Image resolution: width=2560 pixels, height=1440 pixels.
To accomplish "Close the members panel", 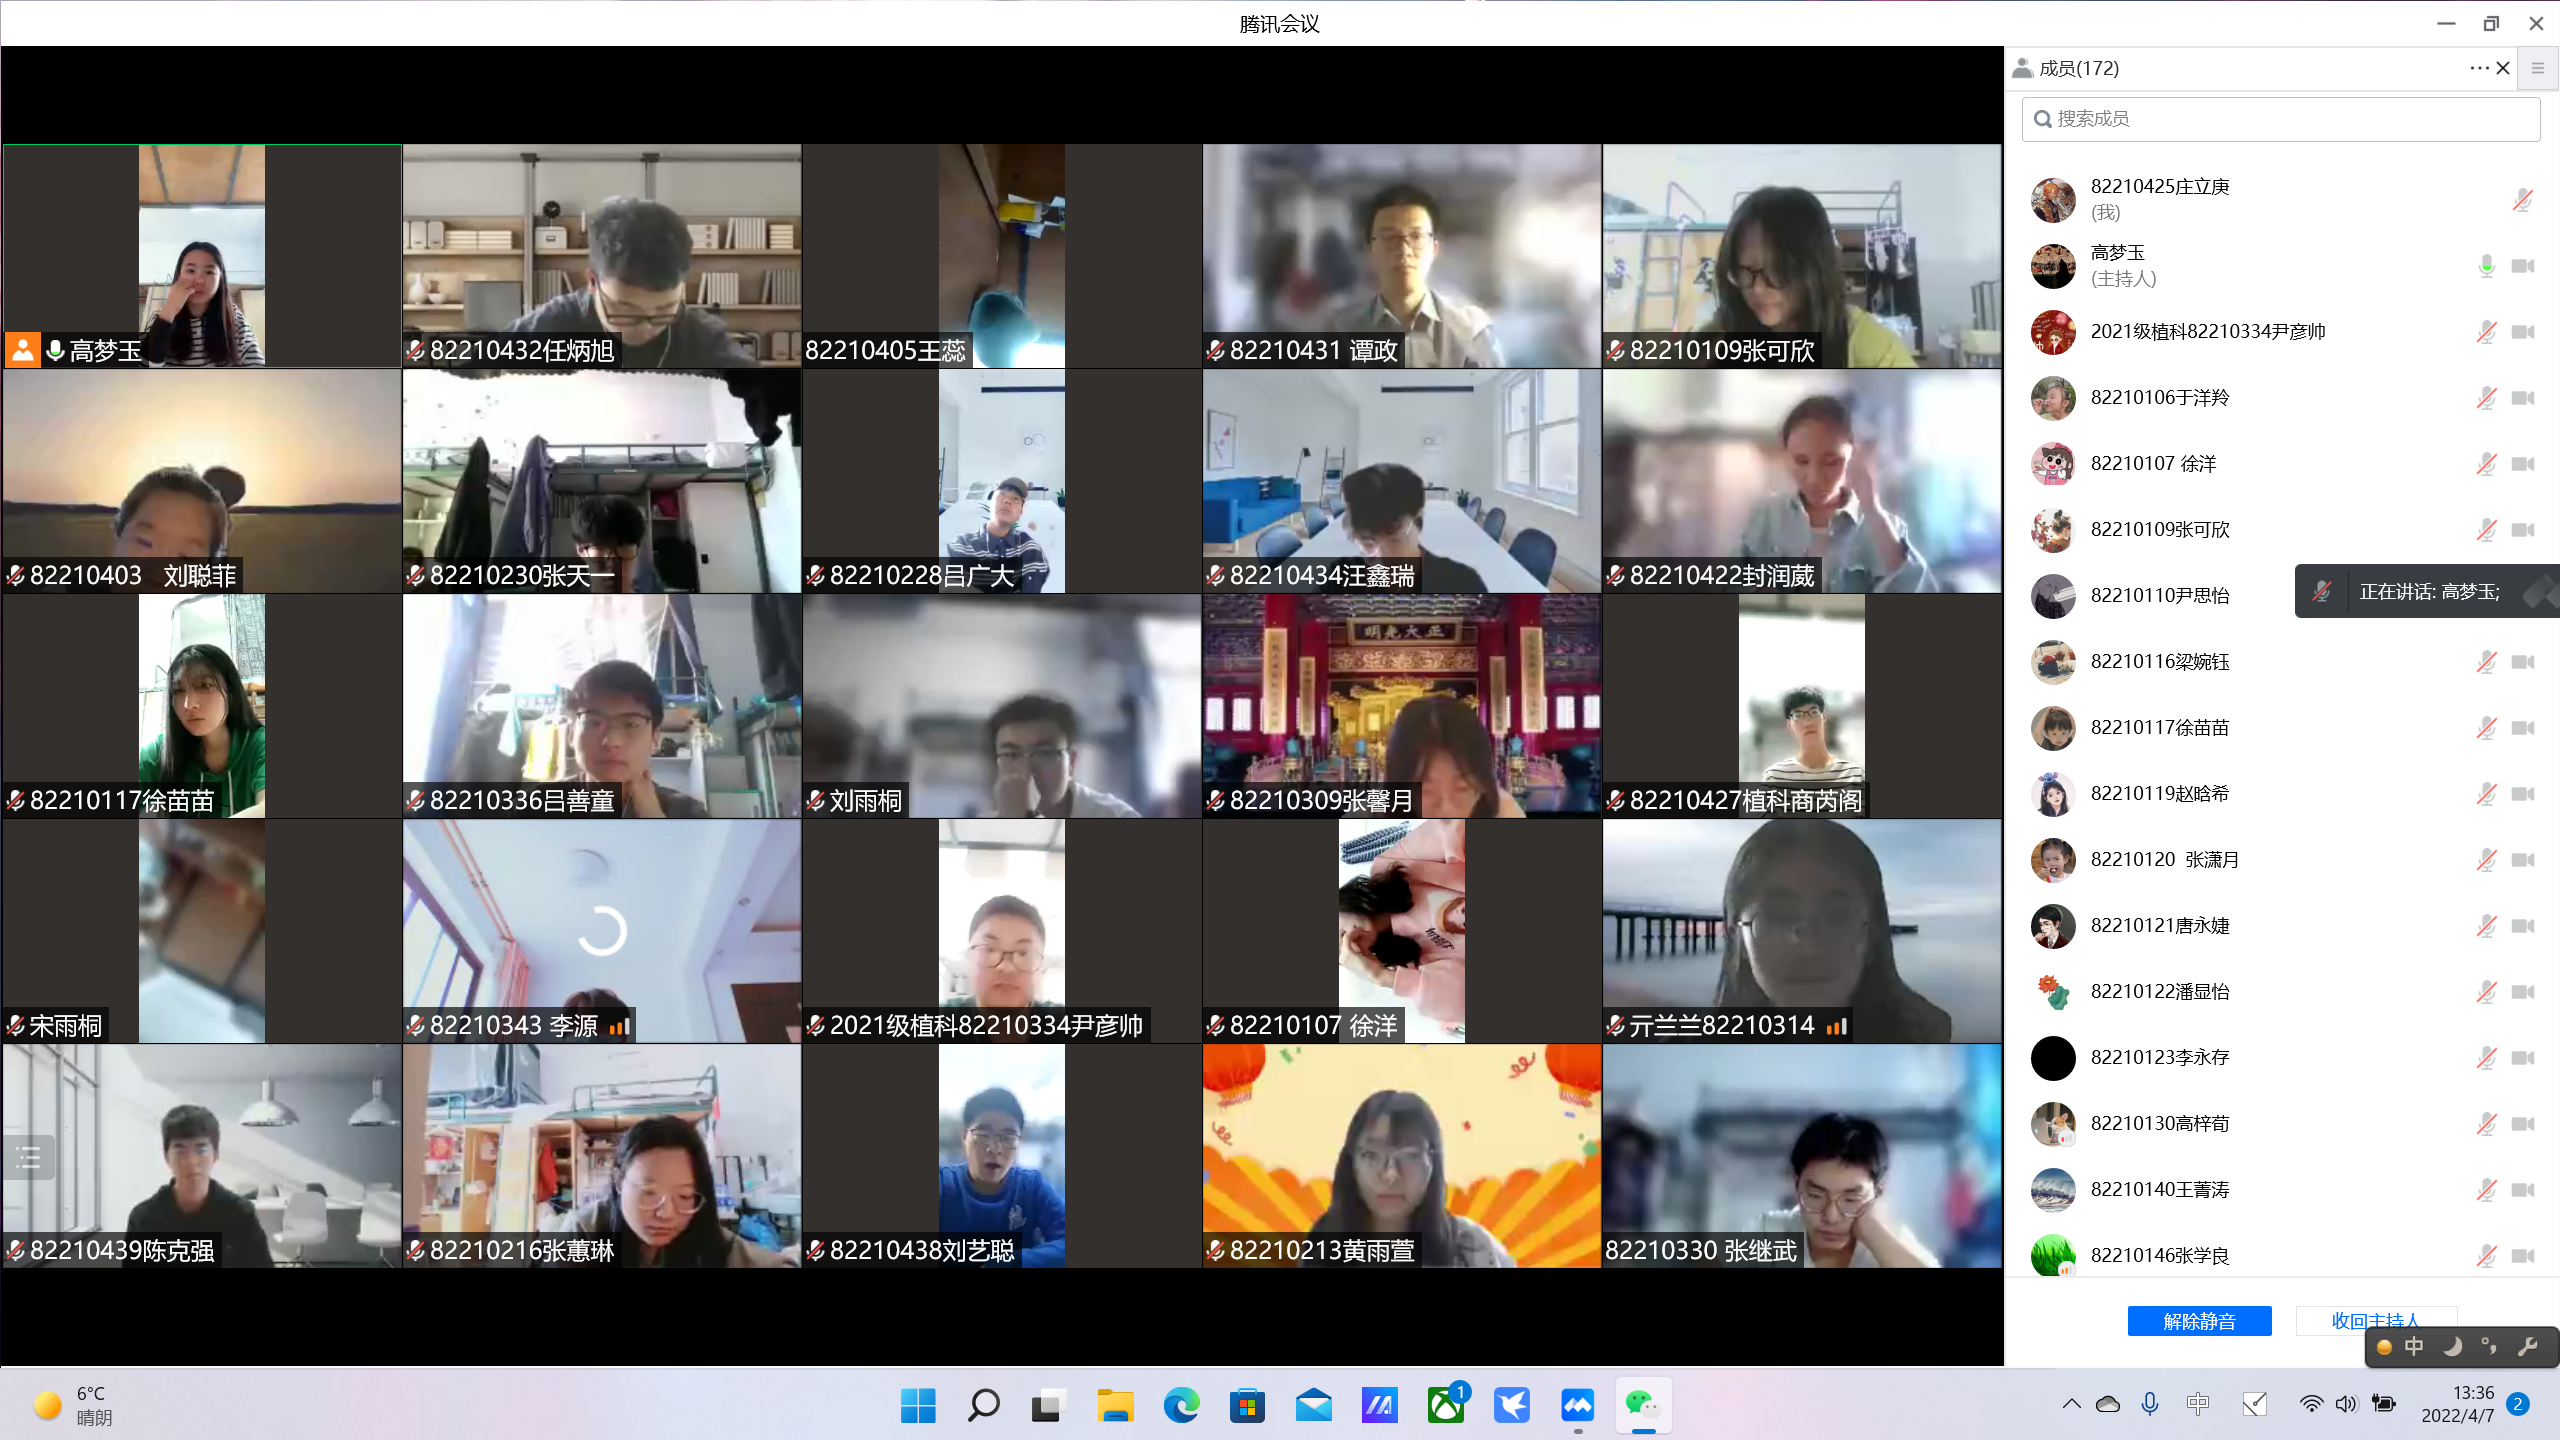I will [2503, 68].
